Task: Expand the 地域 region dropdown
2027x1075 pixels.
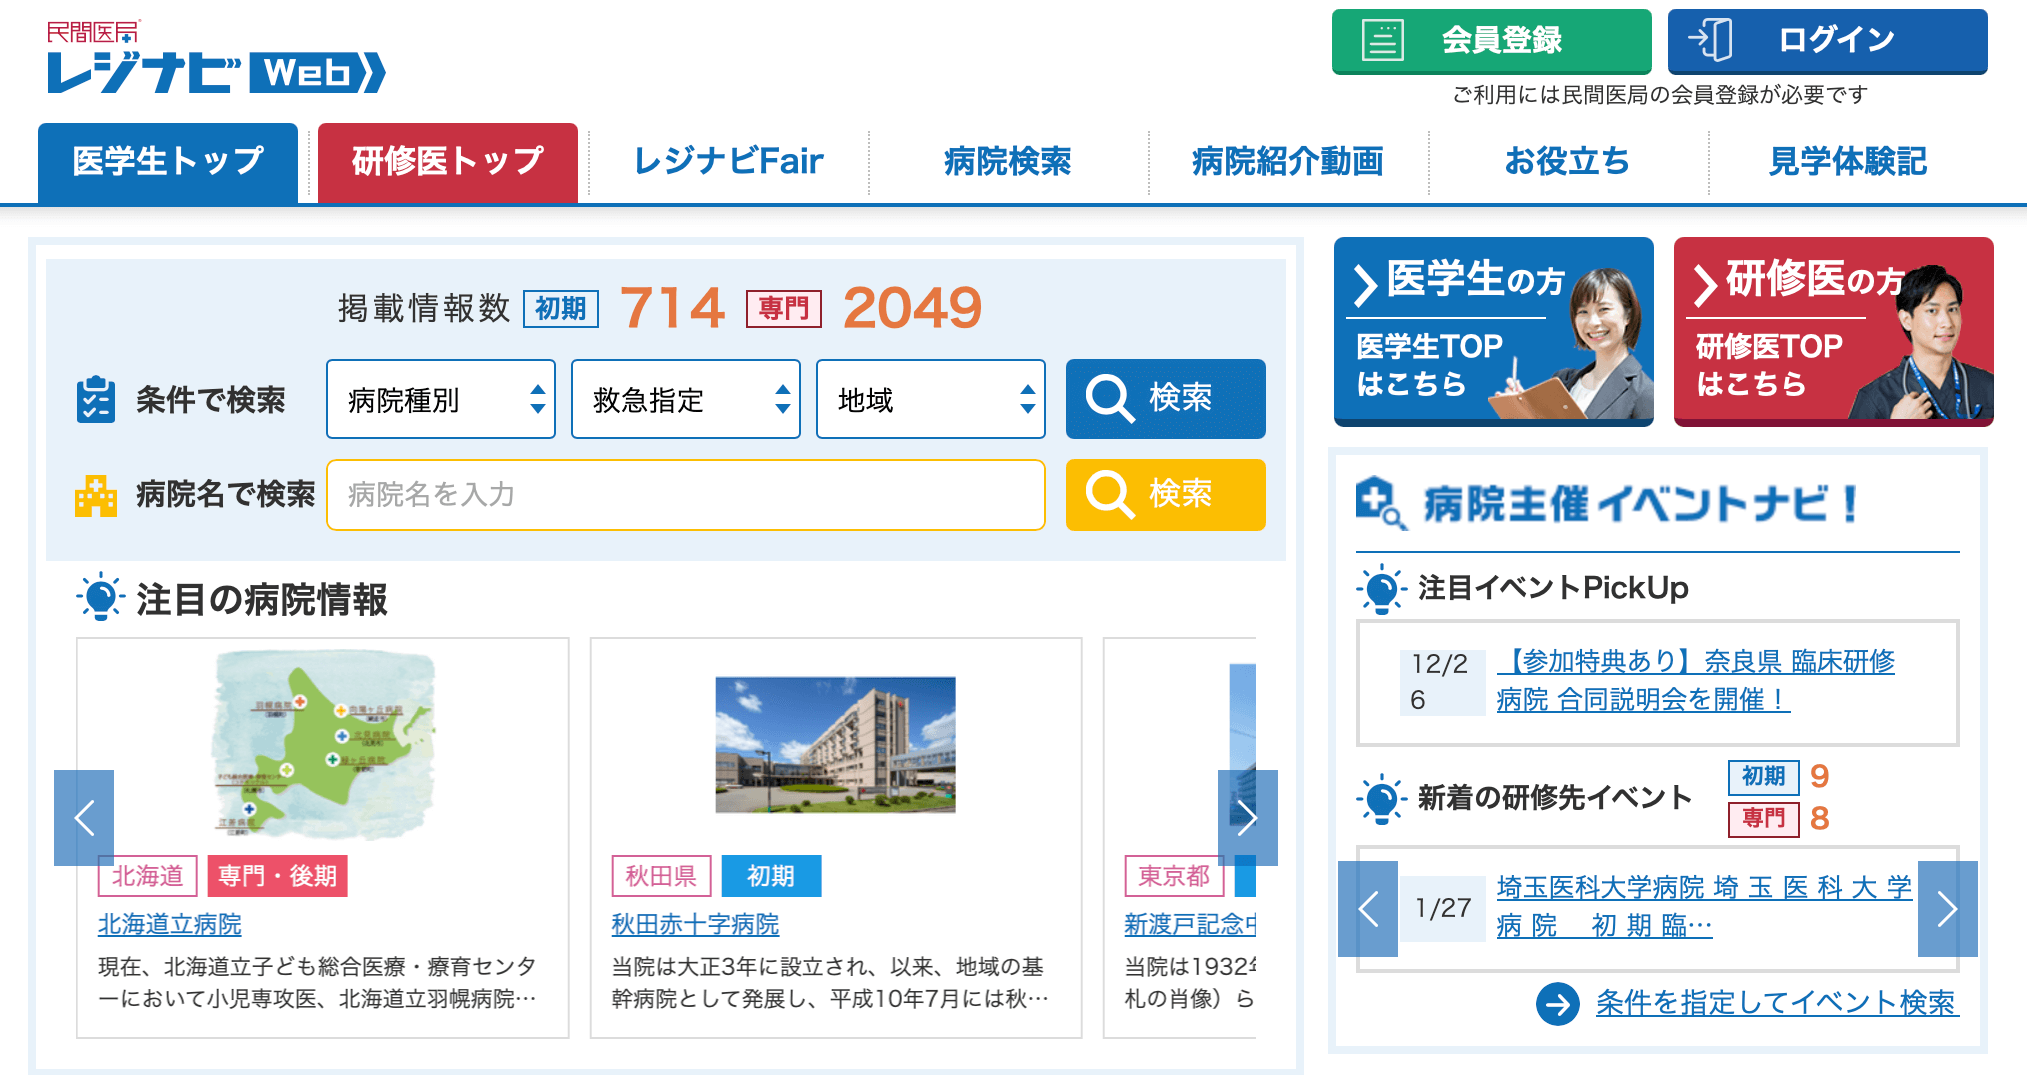Action: 930,400
